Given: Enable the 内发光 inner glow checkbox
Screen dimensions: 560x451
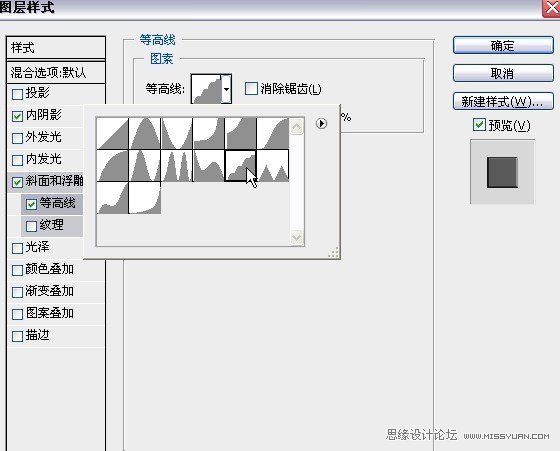Looking at the screenshot, I should point(17,160).
